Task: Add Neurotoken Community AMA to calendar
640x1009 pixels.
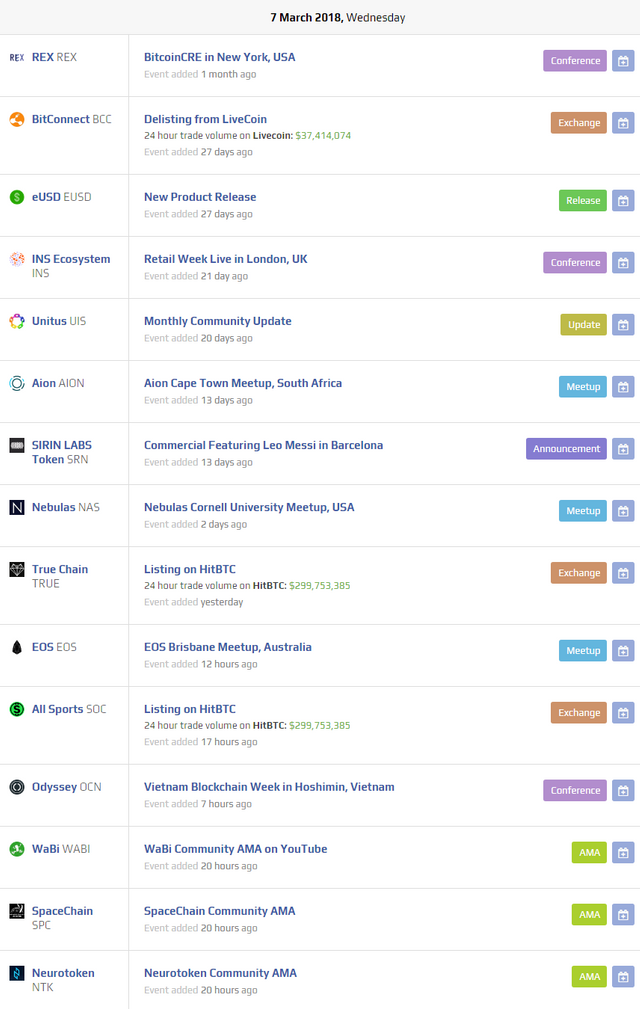Action: 623,977
